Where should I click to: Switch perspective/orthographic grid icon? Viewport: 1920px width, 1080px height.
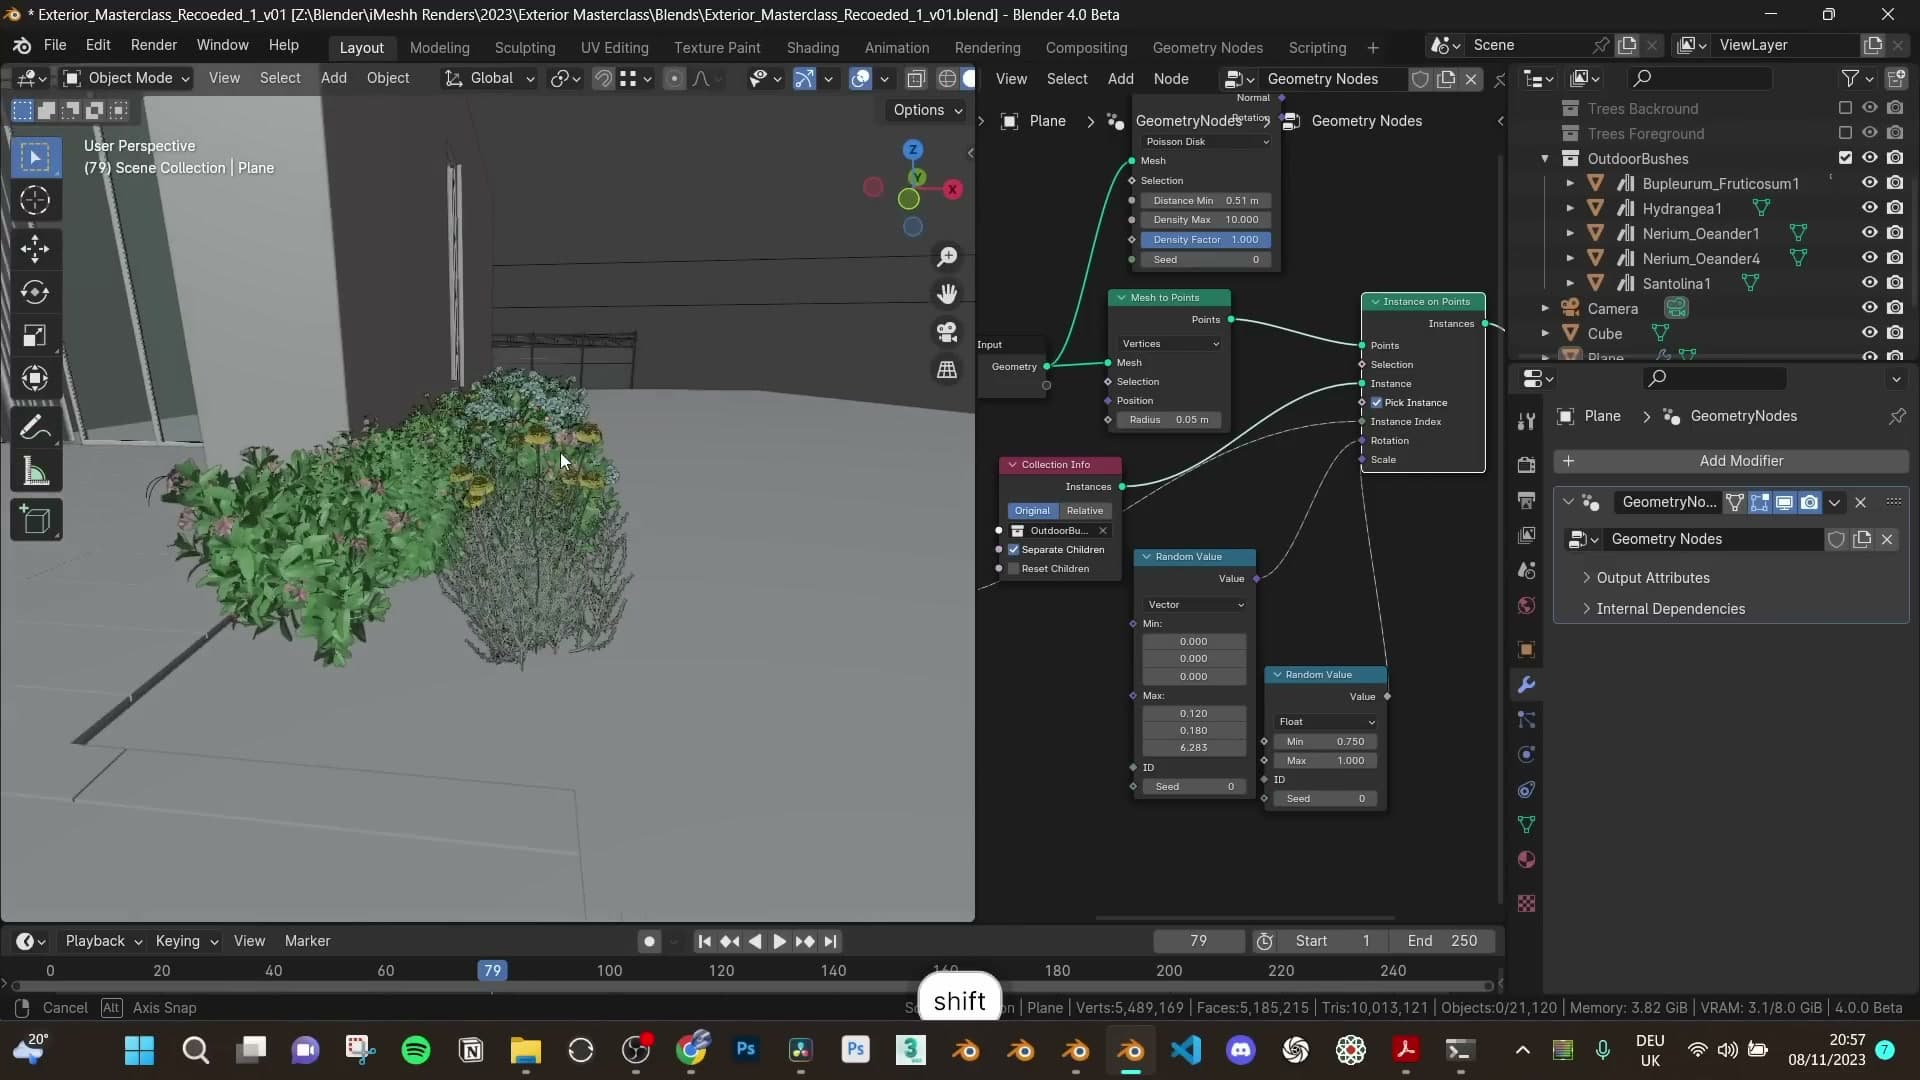(946, 370)
